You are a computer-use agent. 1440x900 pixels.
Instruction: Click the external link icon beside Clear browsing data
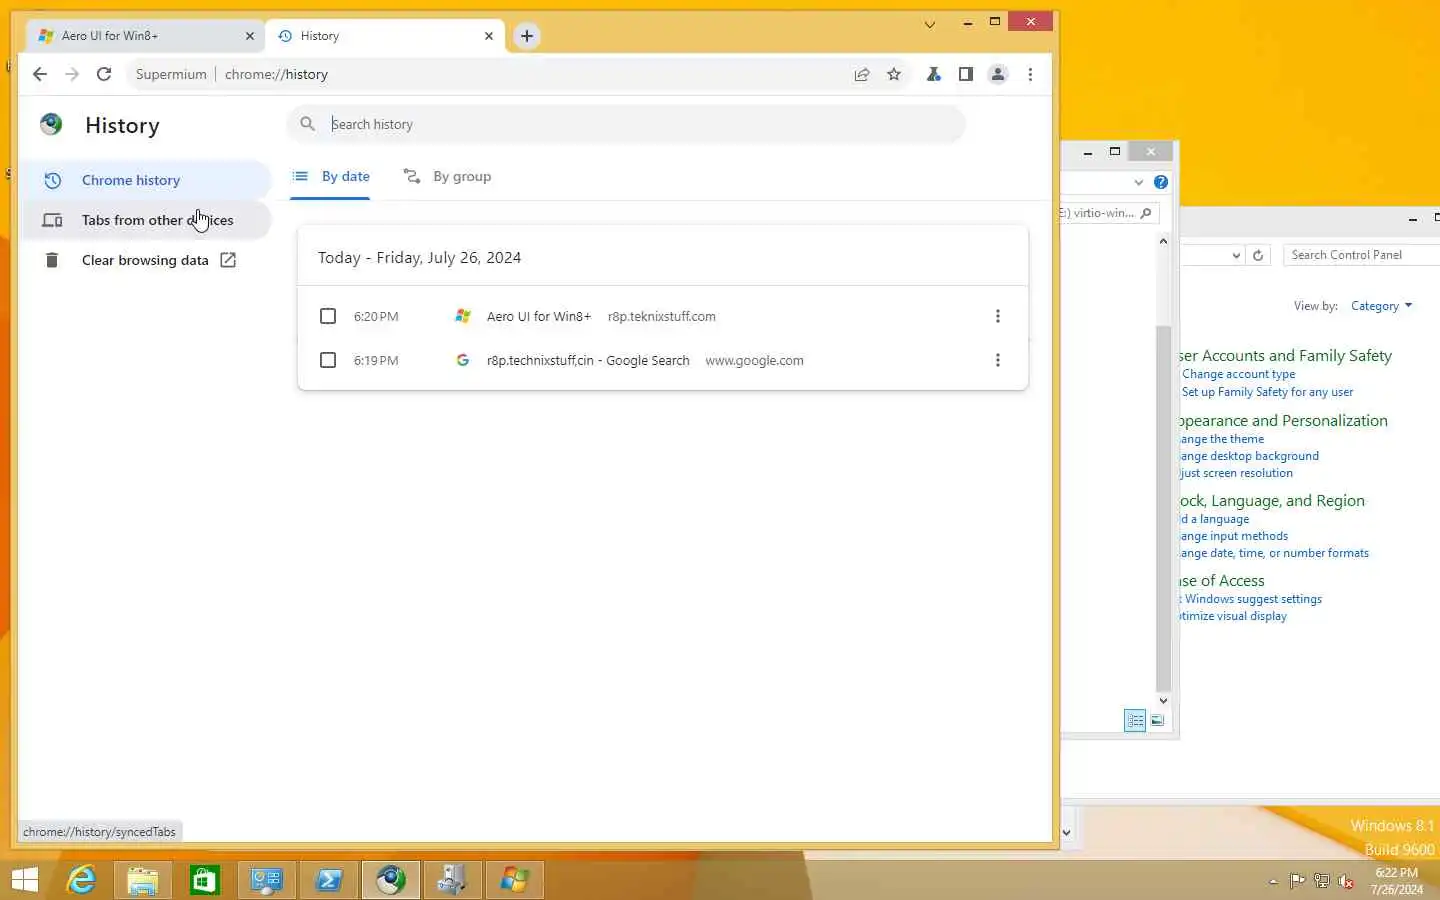(228, 260)
